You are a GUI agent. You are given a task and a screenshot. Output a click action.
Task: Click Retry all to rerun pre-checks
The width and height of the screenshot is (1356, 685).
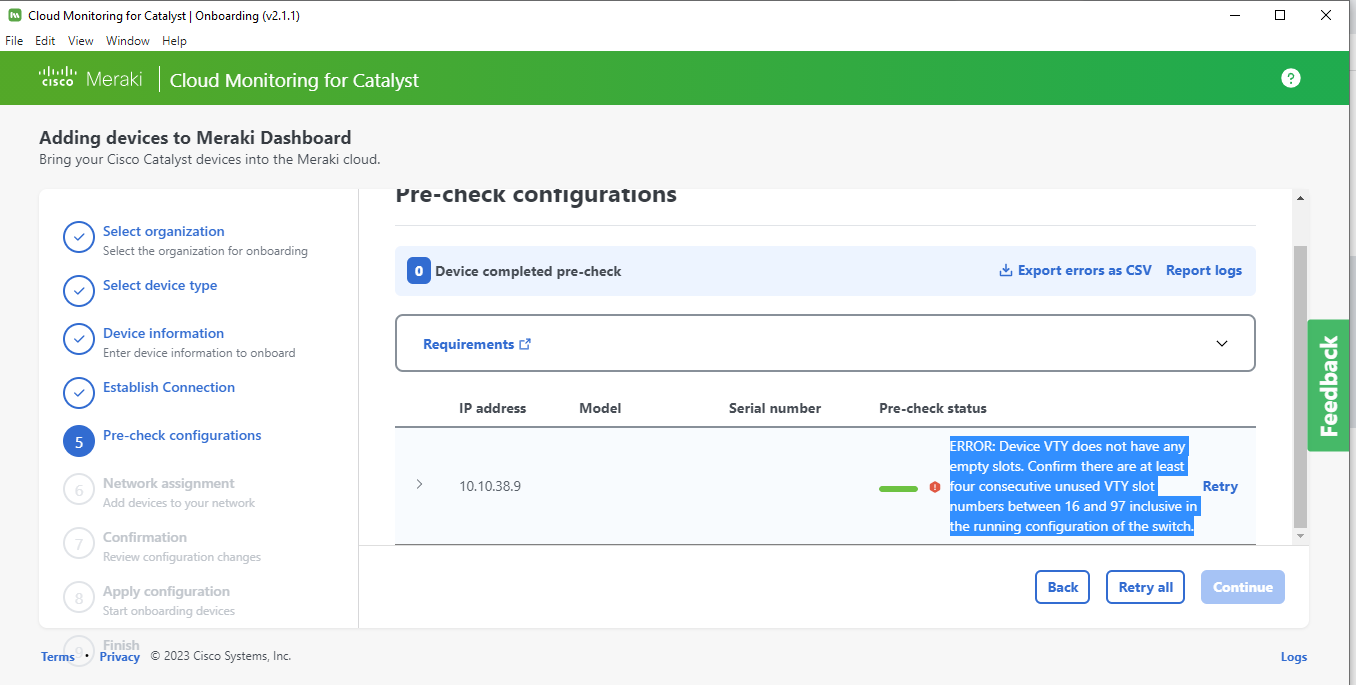tap(1144, 587)
